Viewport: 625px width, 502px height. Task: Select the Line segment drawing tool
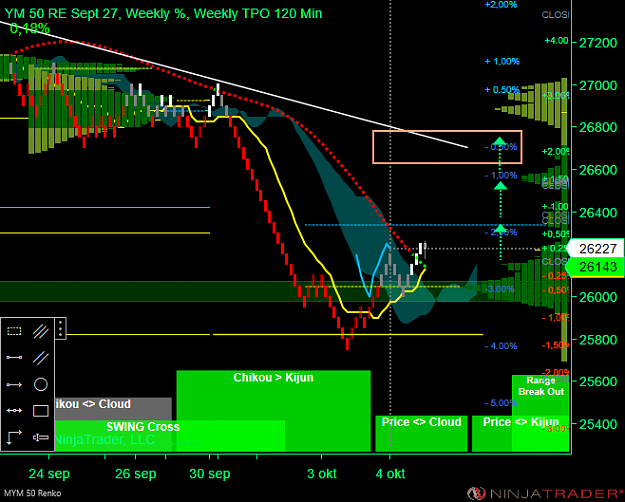click(14, 358)
